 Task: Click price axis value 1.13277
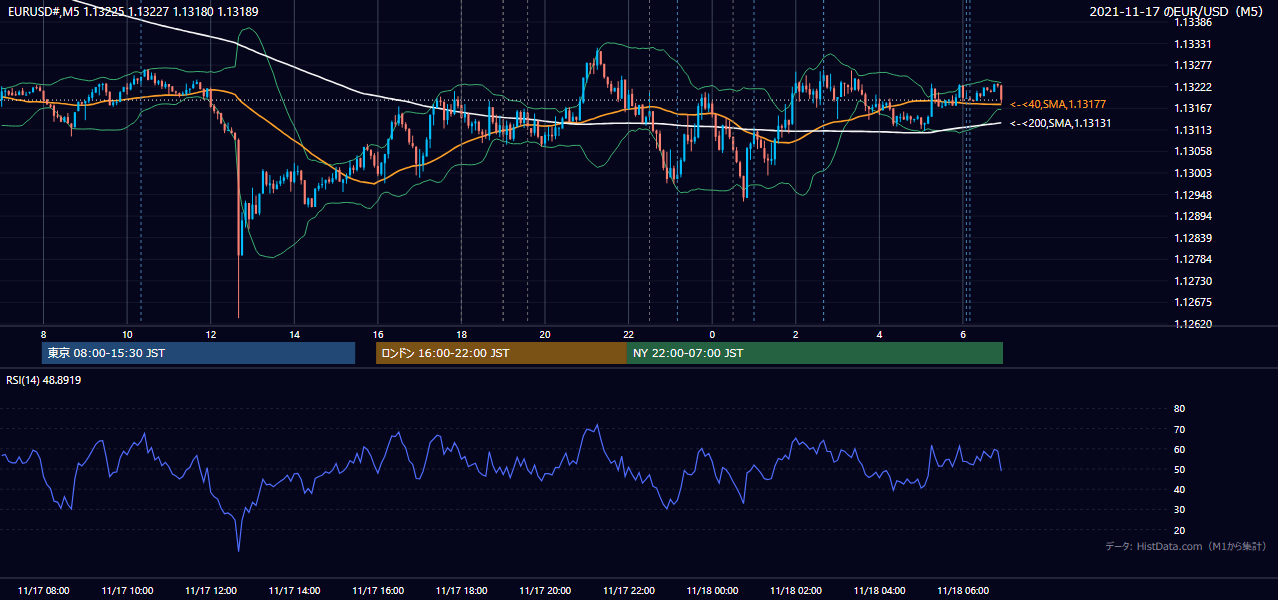(1193, 65)
